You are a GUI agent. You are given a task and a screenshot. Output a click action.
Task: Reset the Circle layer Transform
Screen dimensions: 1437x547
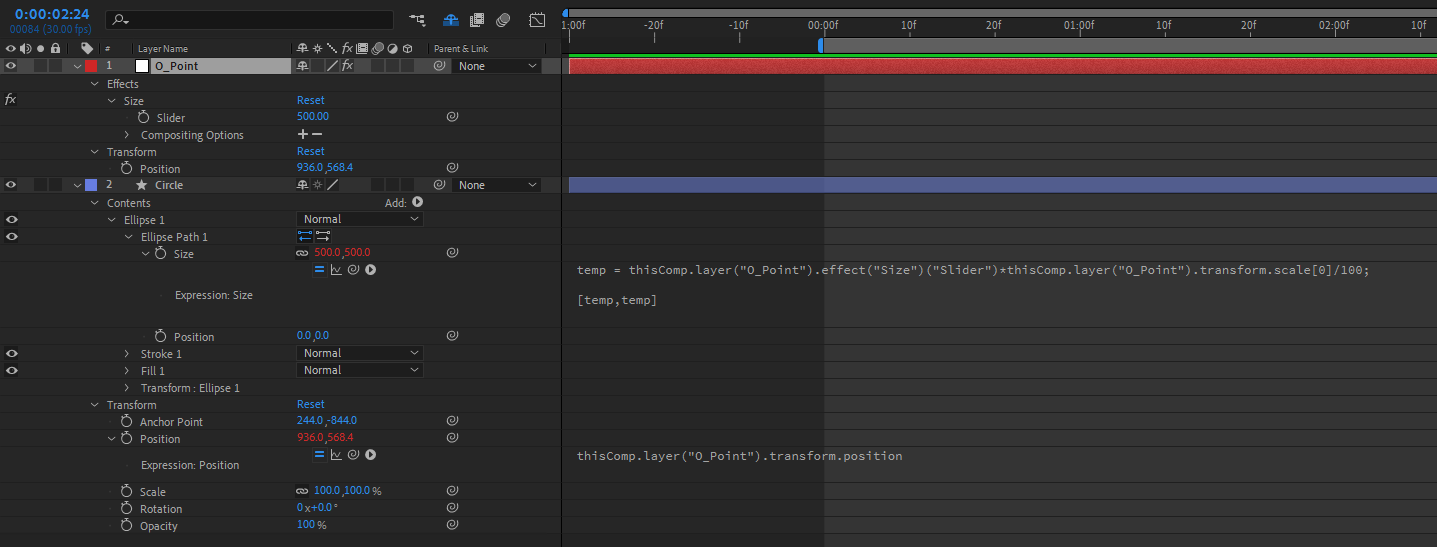[310, 405]
